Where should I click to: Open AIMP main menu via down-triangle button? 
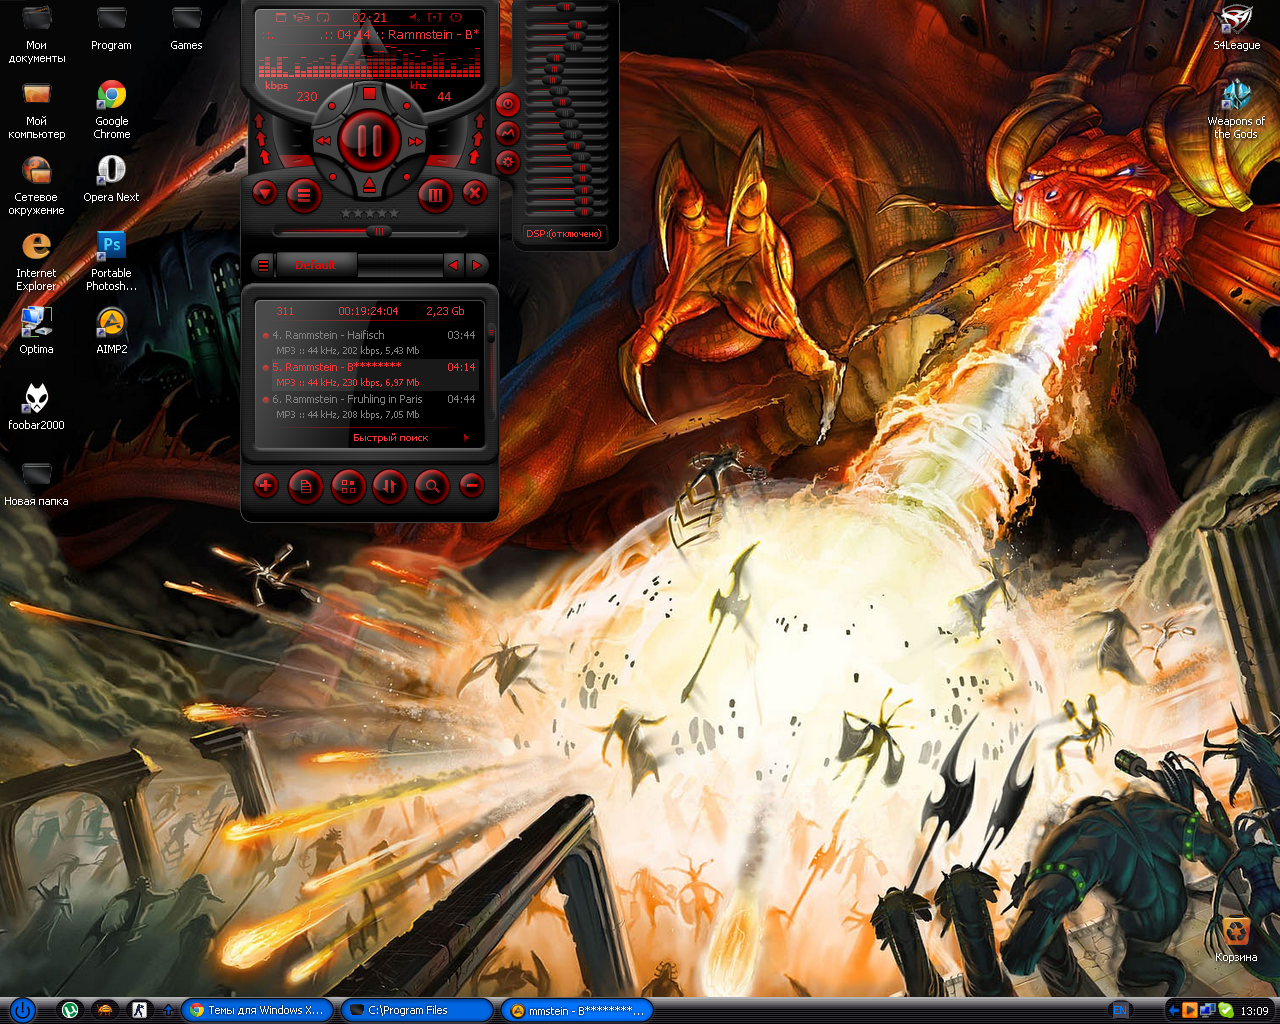tap(264, 193)
